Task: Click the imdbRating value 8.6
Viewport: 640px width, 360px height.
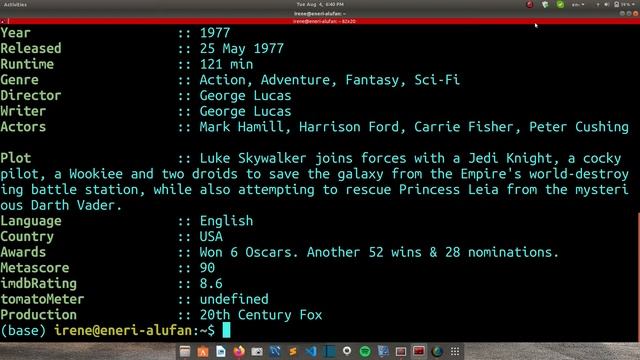Action: (211, 283)
